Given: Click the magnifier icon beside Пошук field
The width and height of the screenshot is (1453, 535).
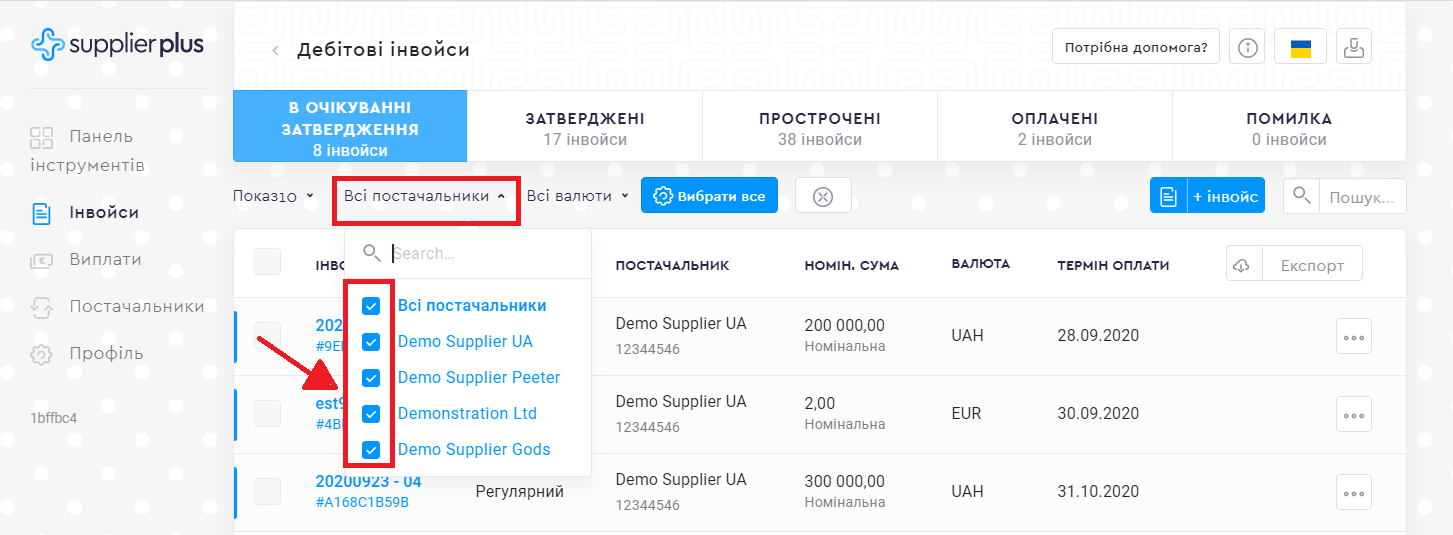Looking at the screenshot, I should [x=1301, y=196].
